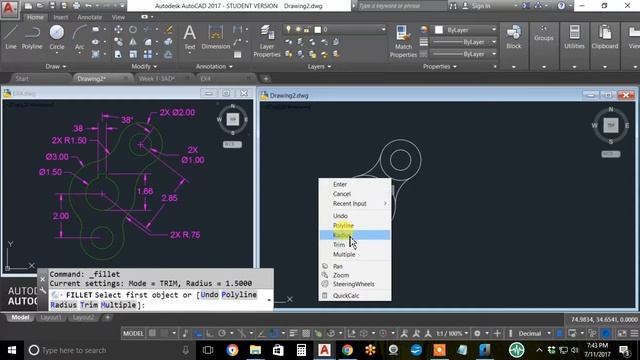640x360 pixels.
Task: Expand the Modify panel dropdown
Action: [x=144, y=66]
